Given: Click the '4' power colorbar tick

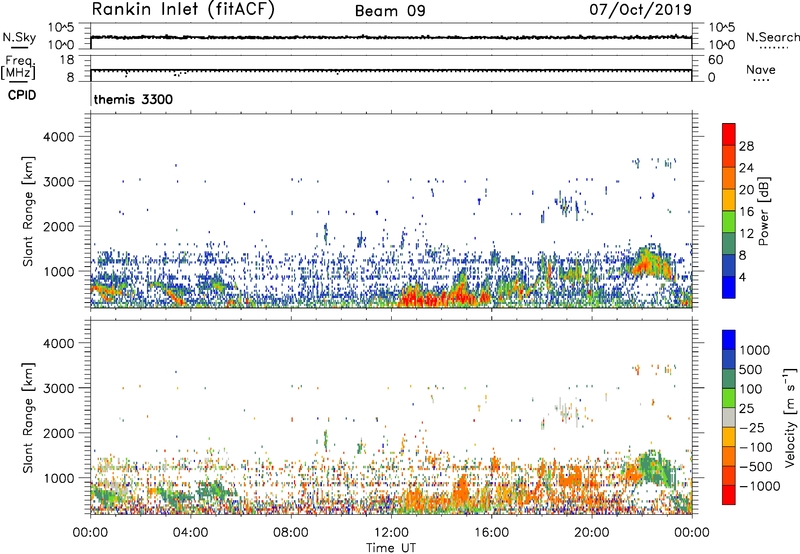Looking at the screenshot, I should tap(743, 277).
